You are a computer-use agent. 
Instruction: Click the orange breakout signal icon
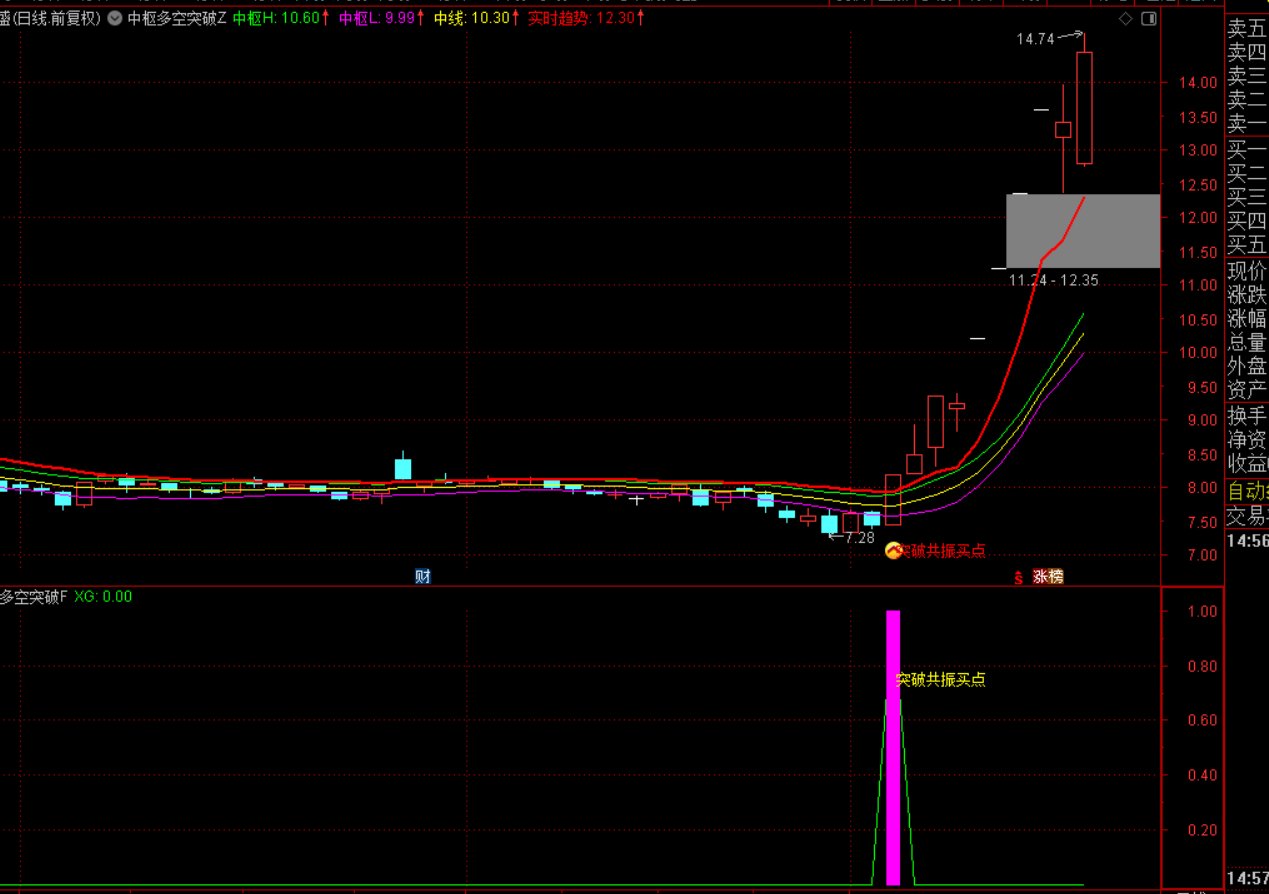(x=893, y=550)
